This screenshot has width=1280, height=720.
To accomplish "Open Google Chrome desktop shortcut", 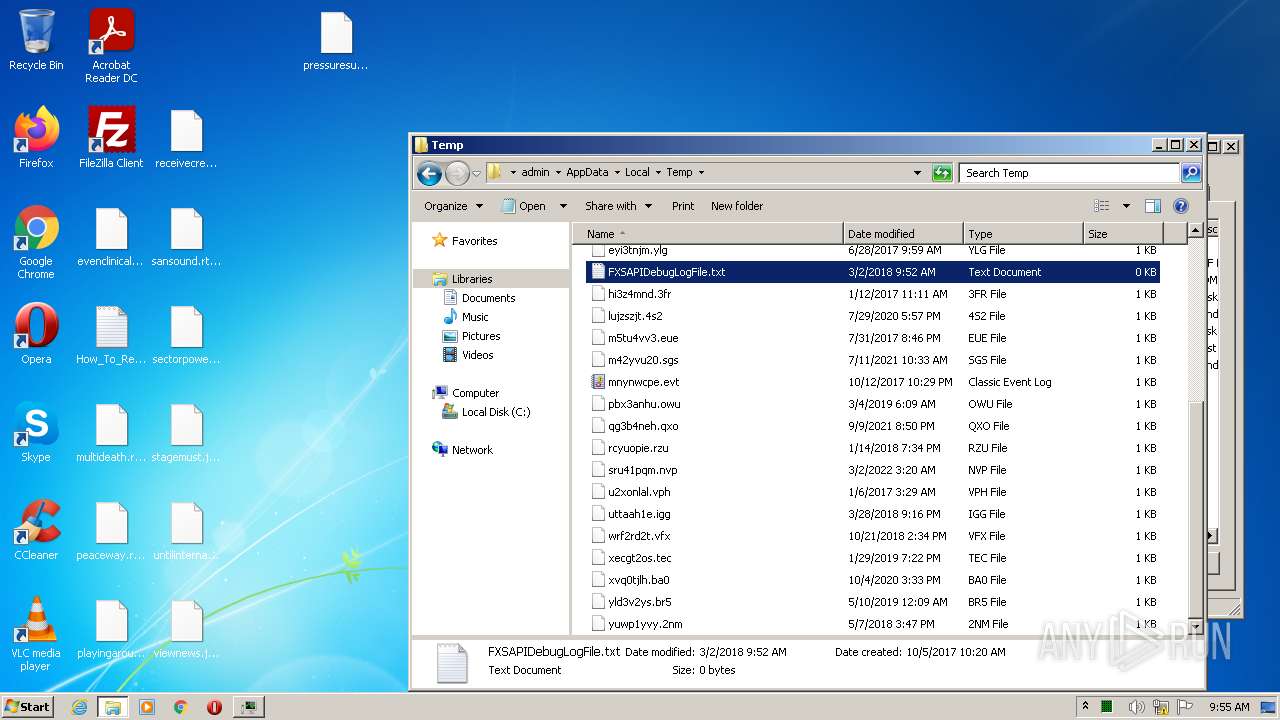I will (x=36, y=243).
